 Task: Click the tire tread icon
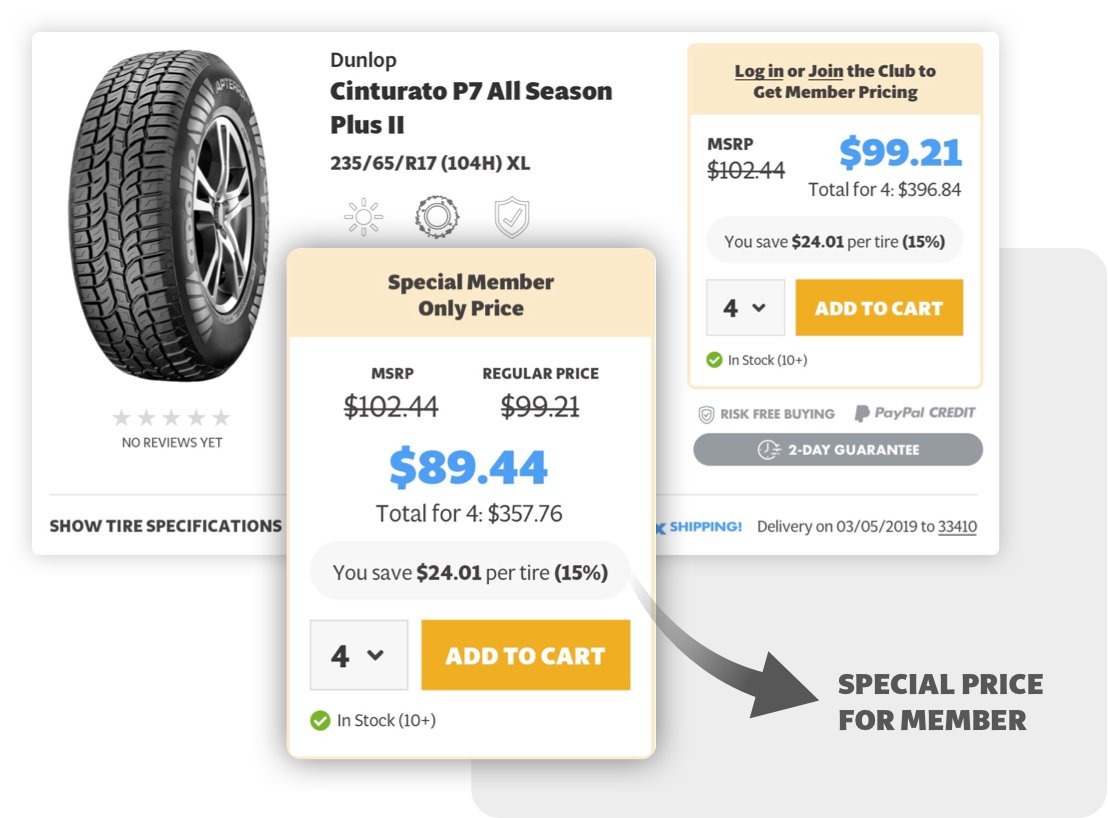coord(437,216)
